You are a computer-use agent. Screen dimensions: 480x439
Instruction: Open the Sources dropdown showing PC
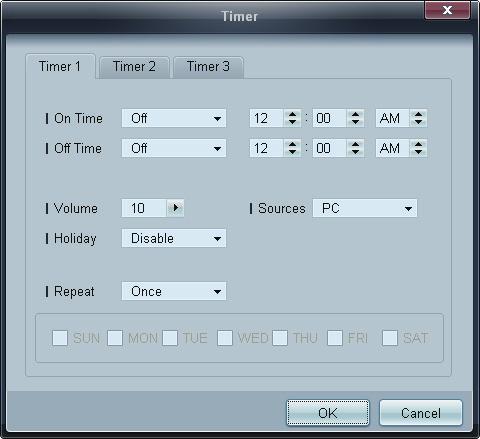[365, 208]
